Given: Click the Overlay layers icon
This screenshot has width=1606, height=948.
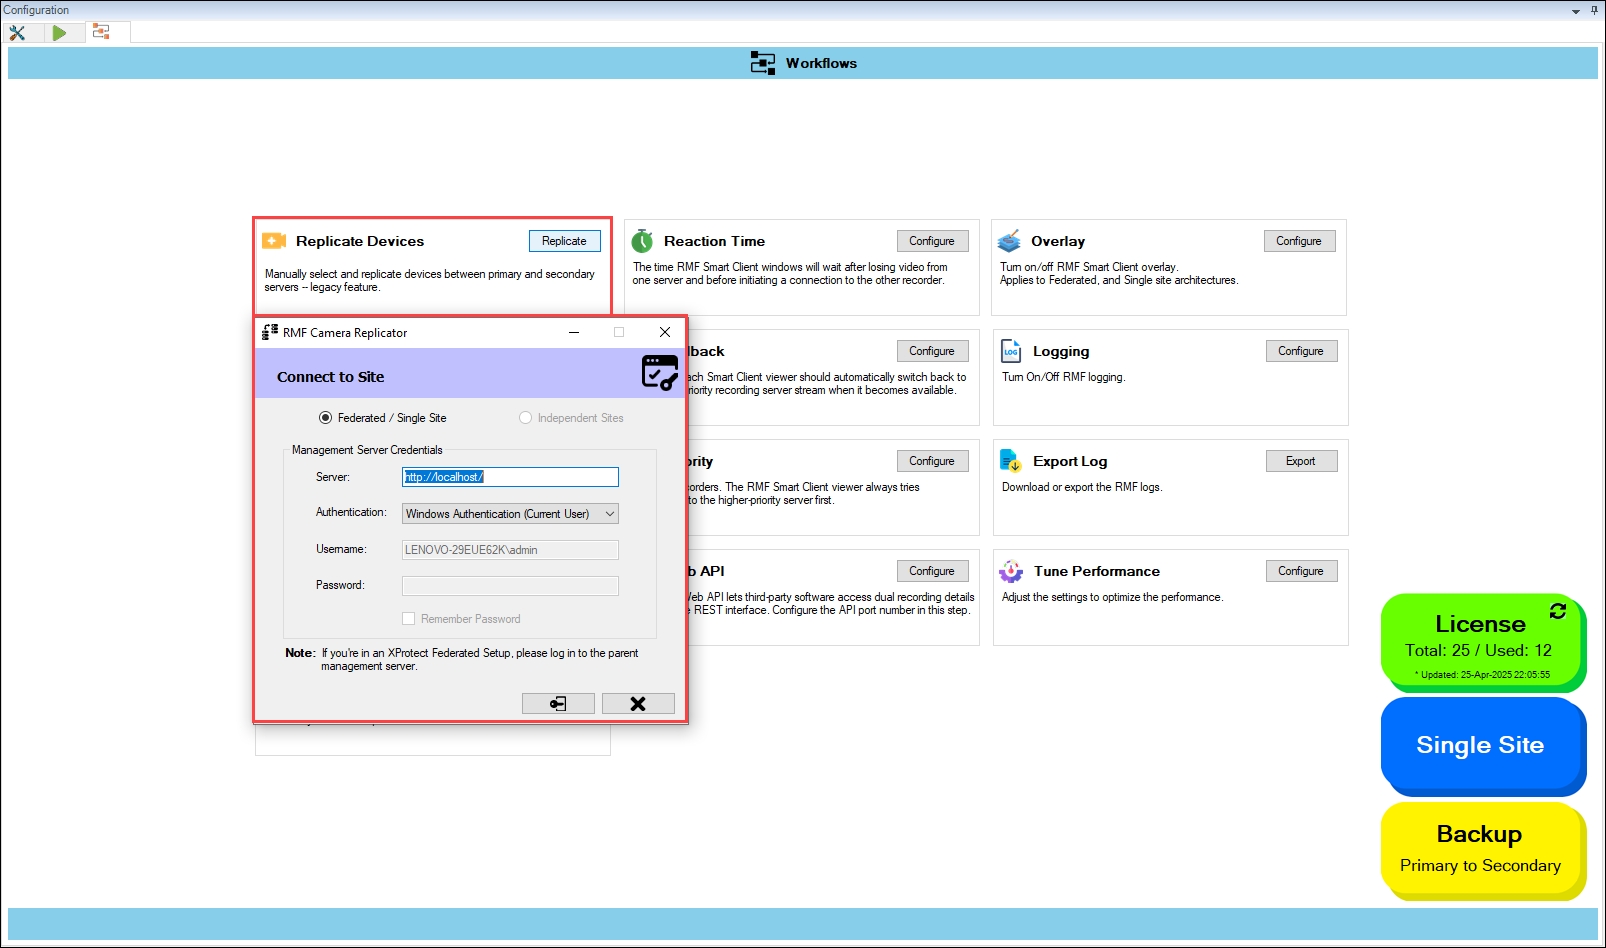Looking at the screenshot, I should pyautogui.click(x=1009, y=241).
